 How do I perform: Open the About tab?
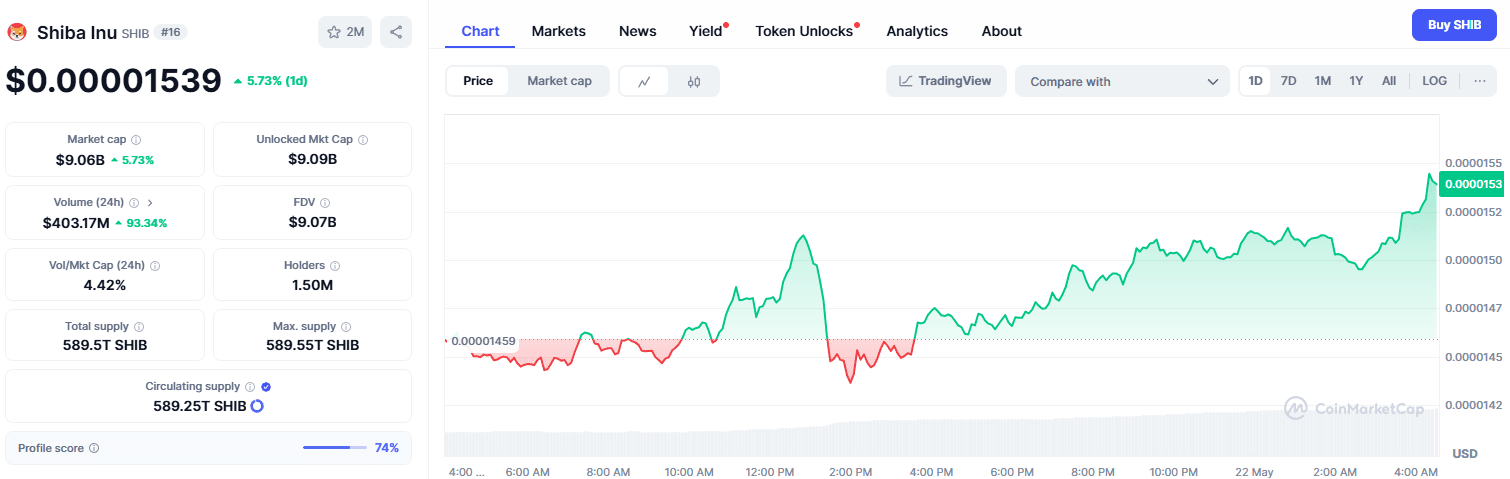pos(1001,31)
